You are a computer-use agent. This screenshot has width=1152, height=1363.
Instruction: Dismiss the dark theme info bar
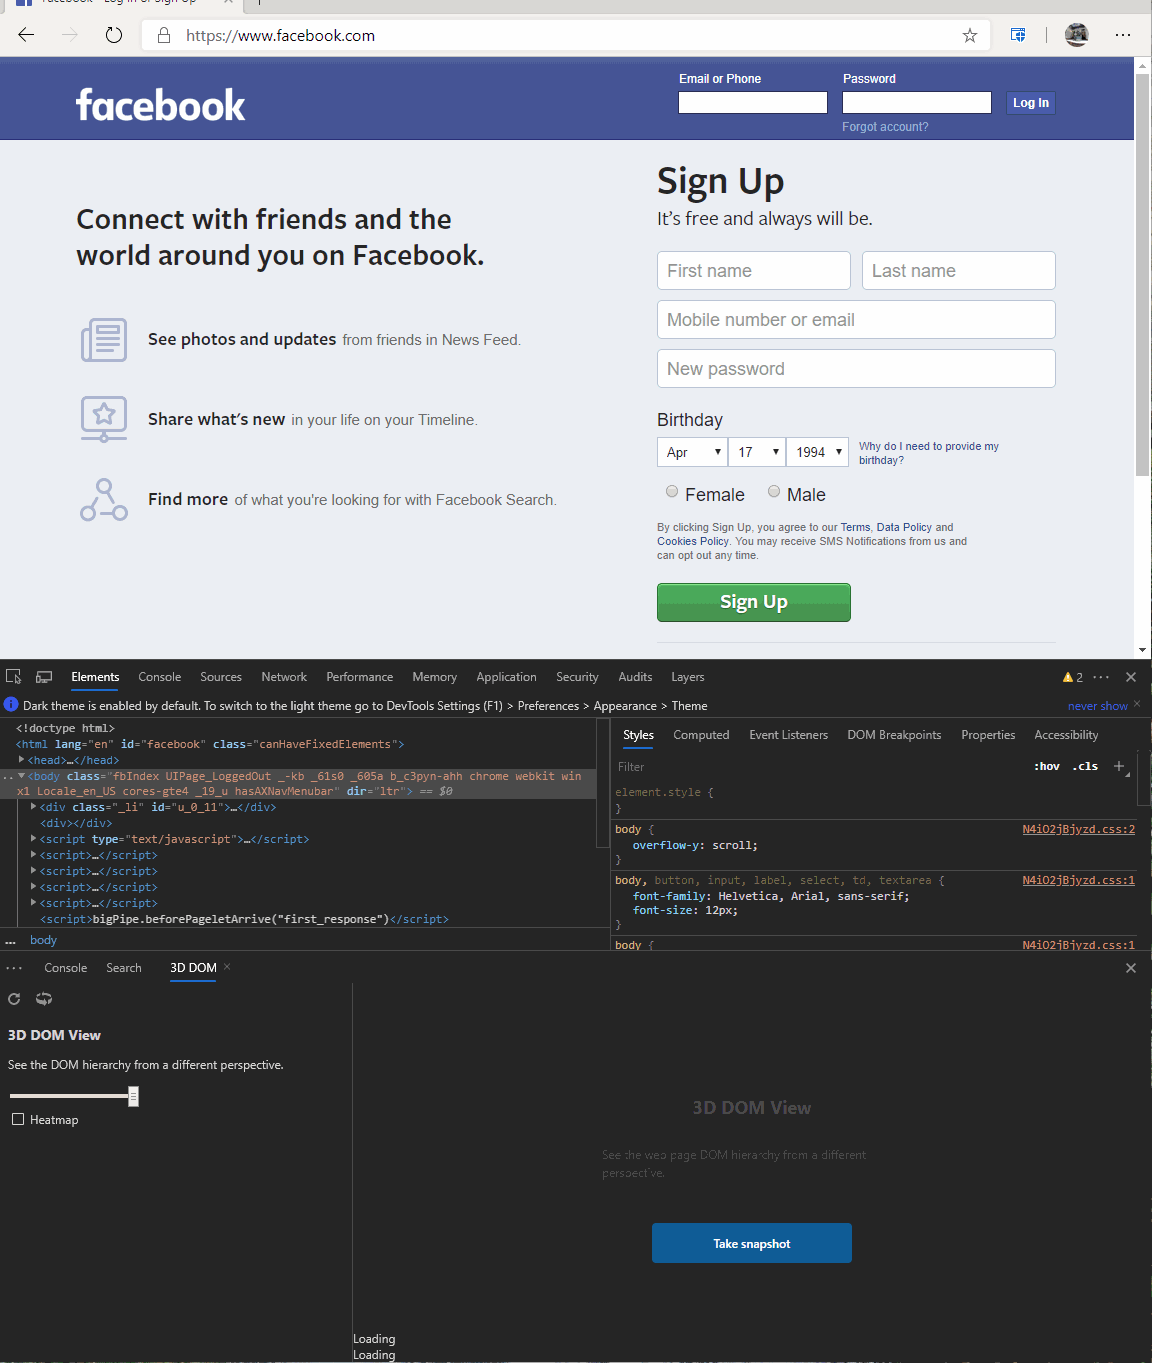(x=1137, y=704)
